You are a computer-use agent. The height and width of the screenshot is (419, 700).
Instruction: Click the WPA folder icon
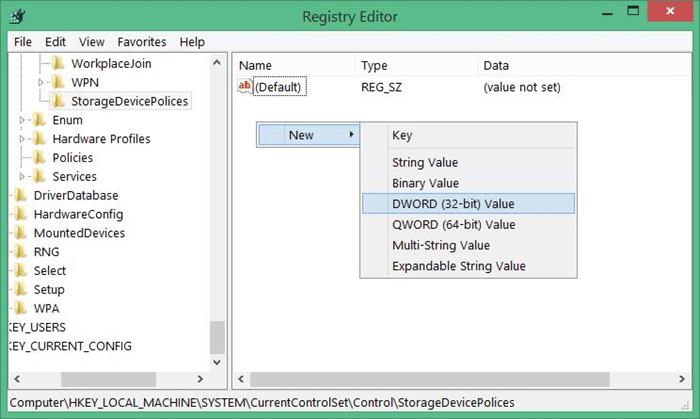pos(20,308)
